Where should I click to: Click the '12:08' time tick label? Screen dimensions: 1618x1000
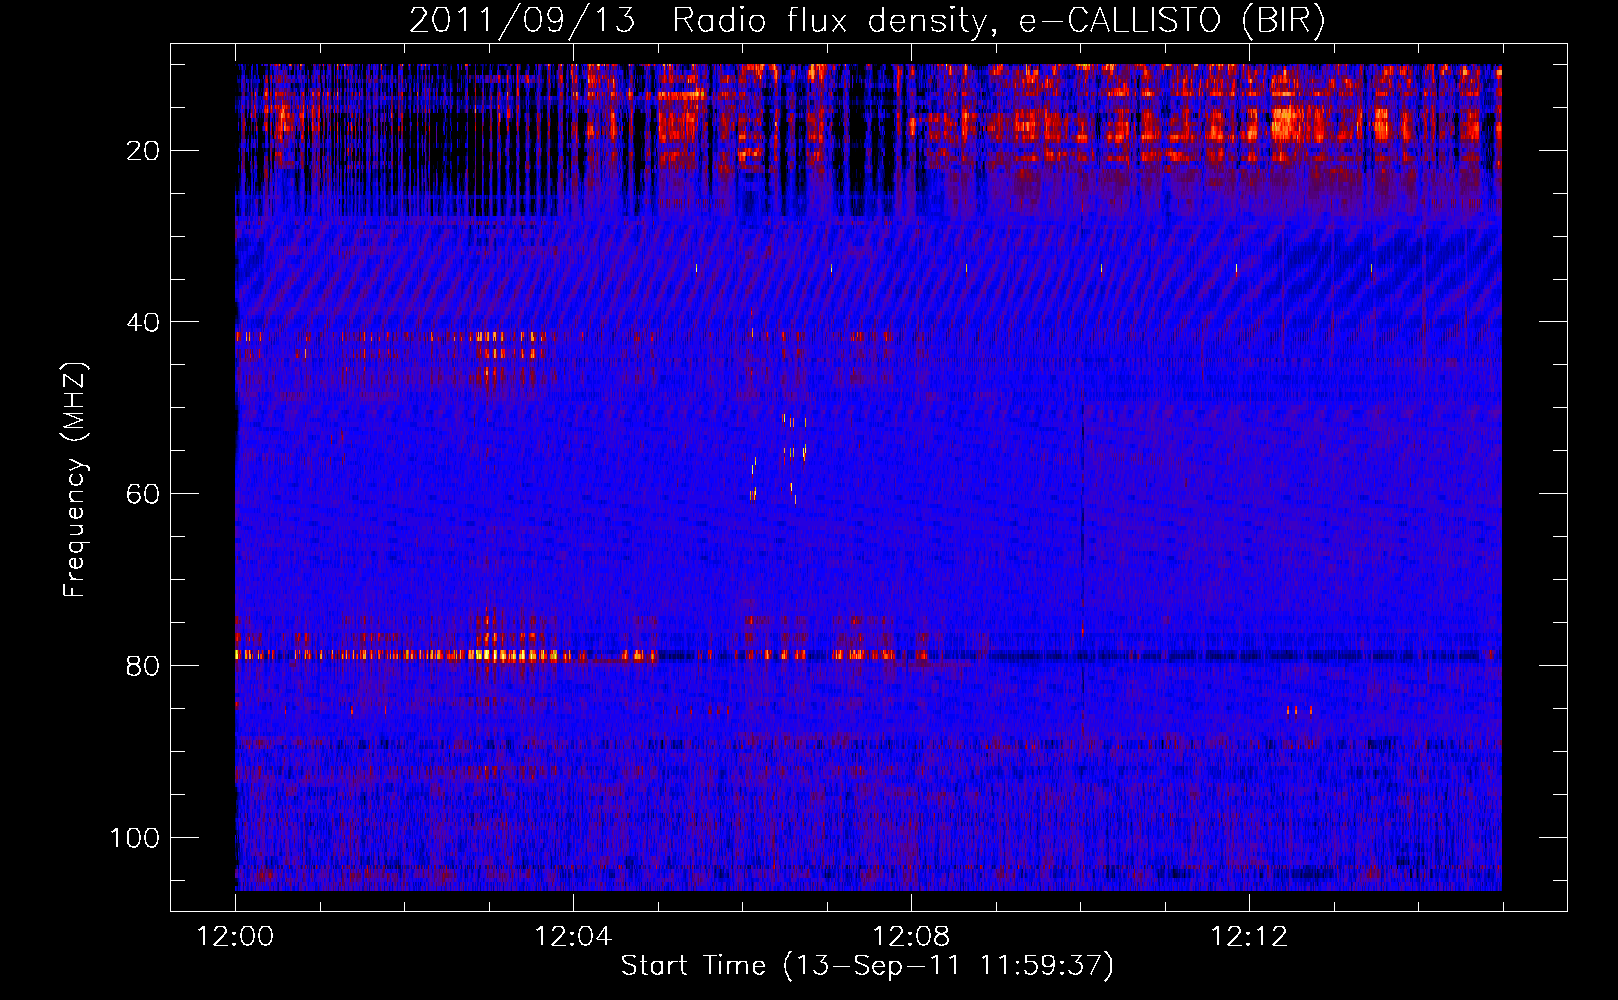click(911, 937)
